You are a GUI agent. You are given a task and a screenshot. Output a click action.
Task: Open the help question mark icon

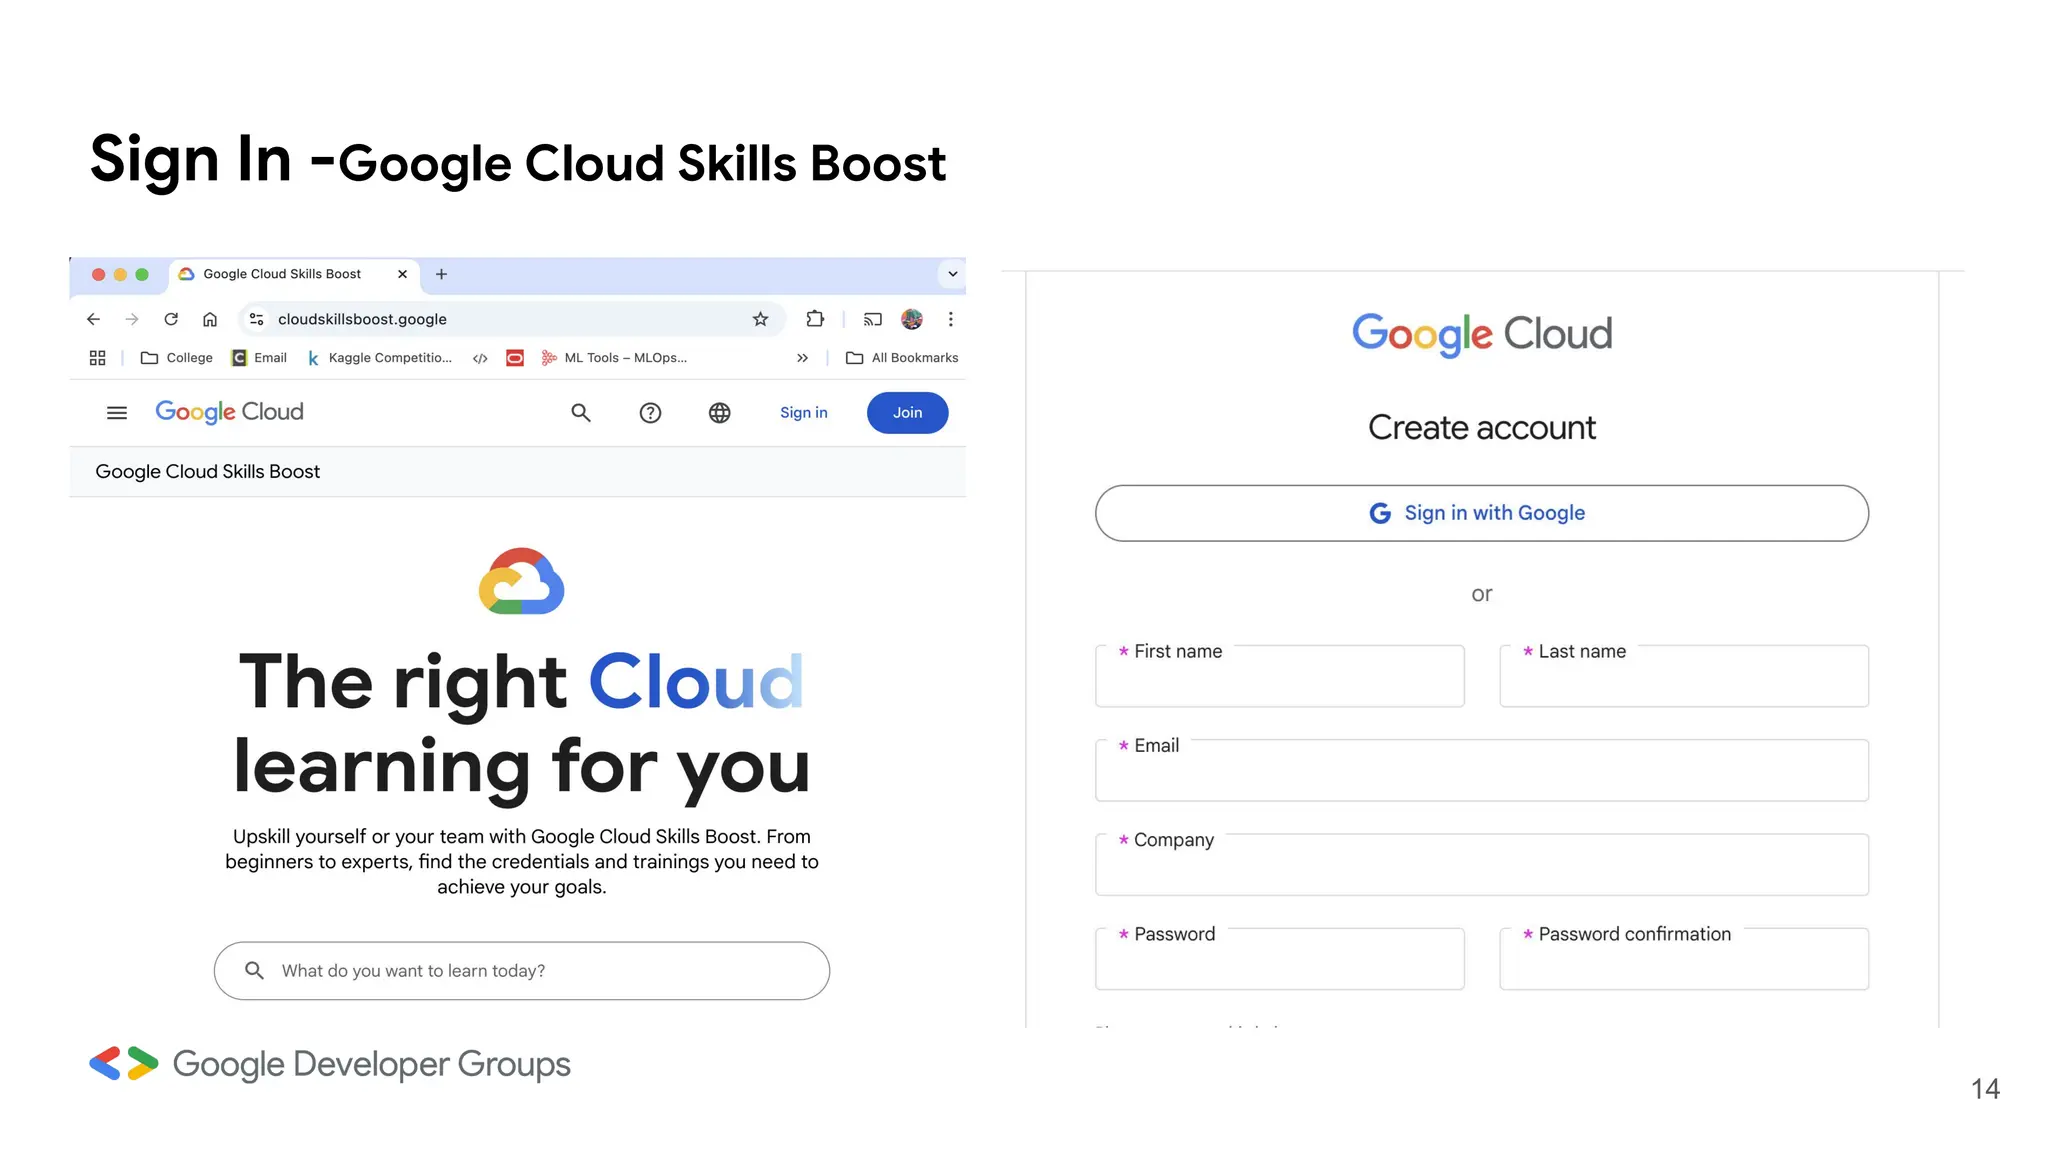pyautogui.click(x=650, y=413)
